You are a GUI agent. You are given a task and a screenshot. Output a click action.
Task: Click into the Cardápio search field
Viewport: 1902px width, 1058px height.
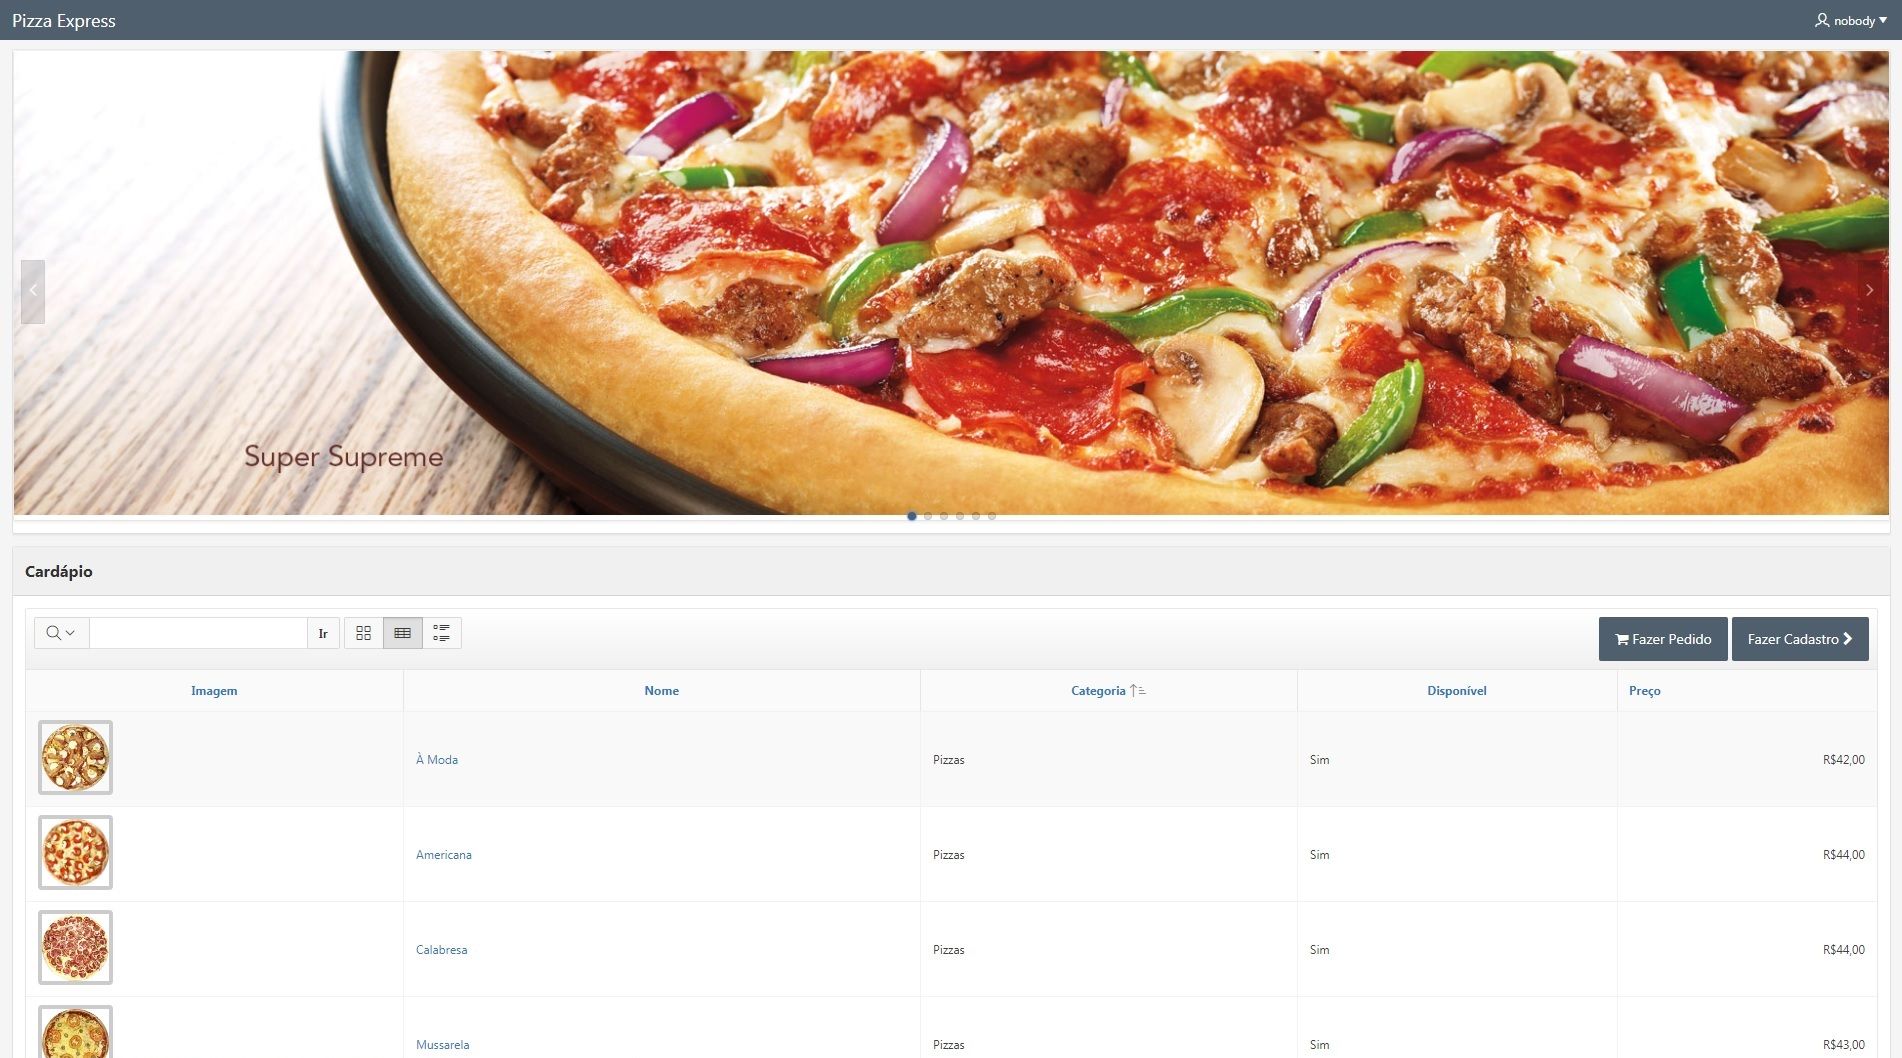tap(198, 633)
